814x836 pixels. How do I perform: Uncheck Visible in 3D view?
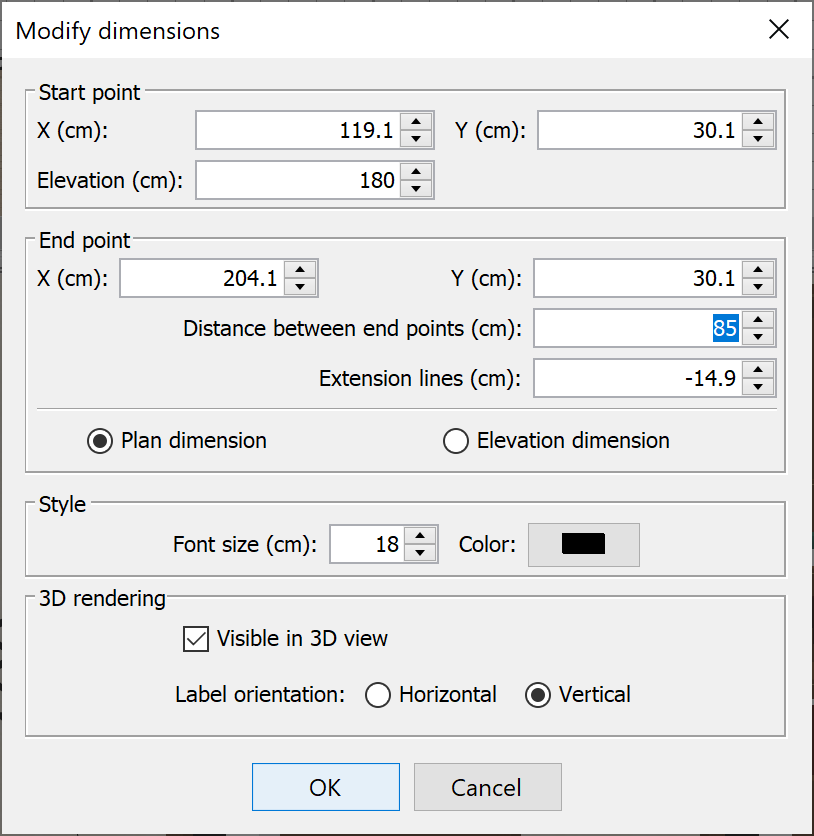(x=195, y=639)
